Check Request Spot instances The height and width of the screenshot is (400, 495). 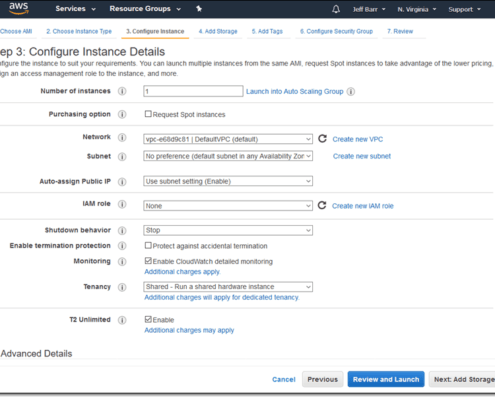pos(148,114)
